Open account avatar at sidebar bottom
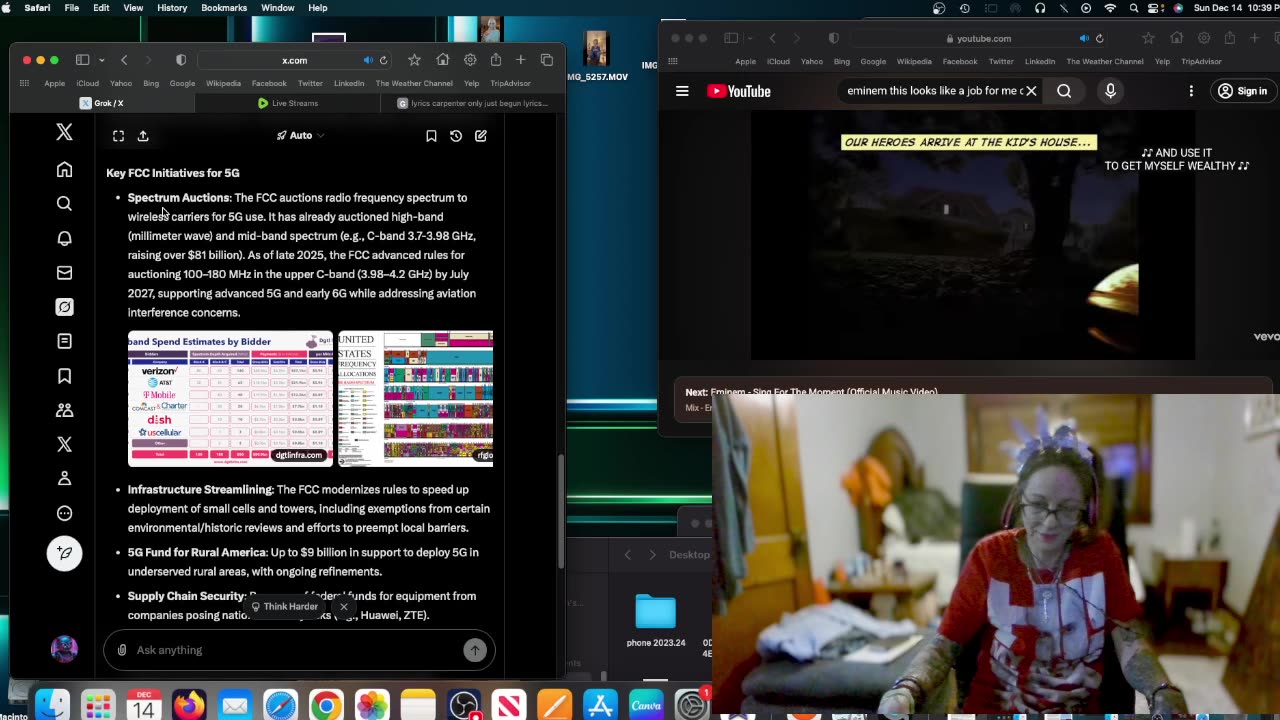Image resolution: width=1280 pixels, height=720 pixels. pos(64,649)
